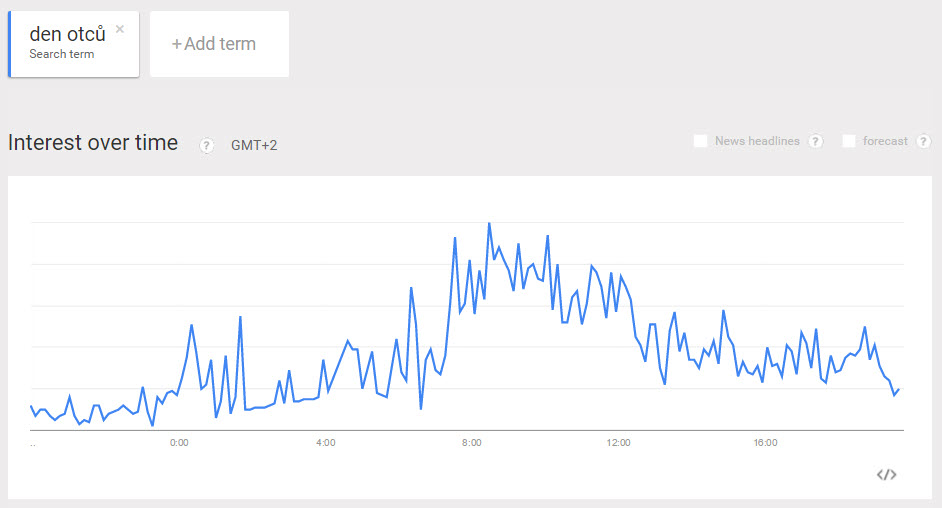Enable the forecast checkbox
The height and width of the screenshot is (508, 942).
[849, 141]
